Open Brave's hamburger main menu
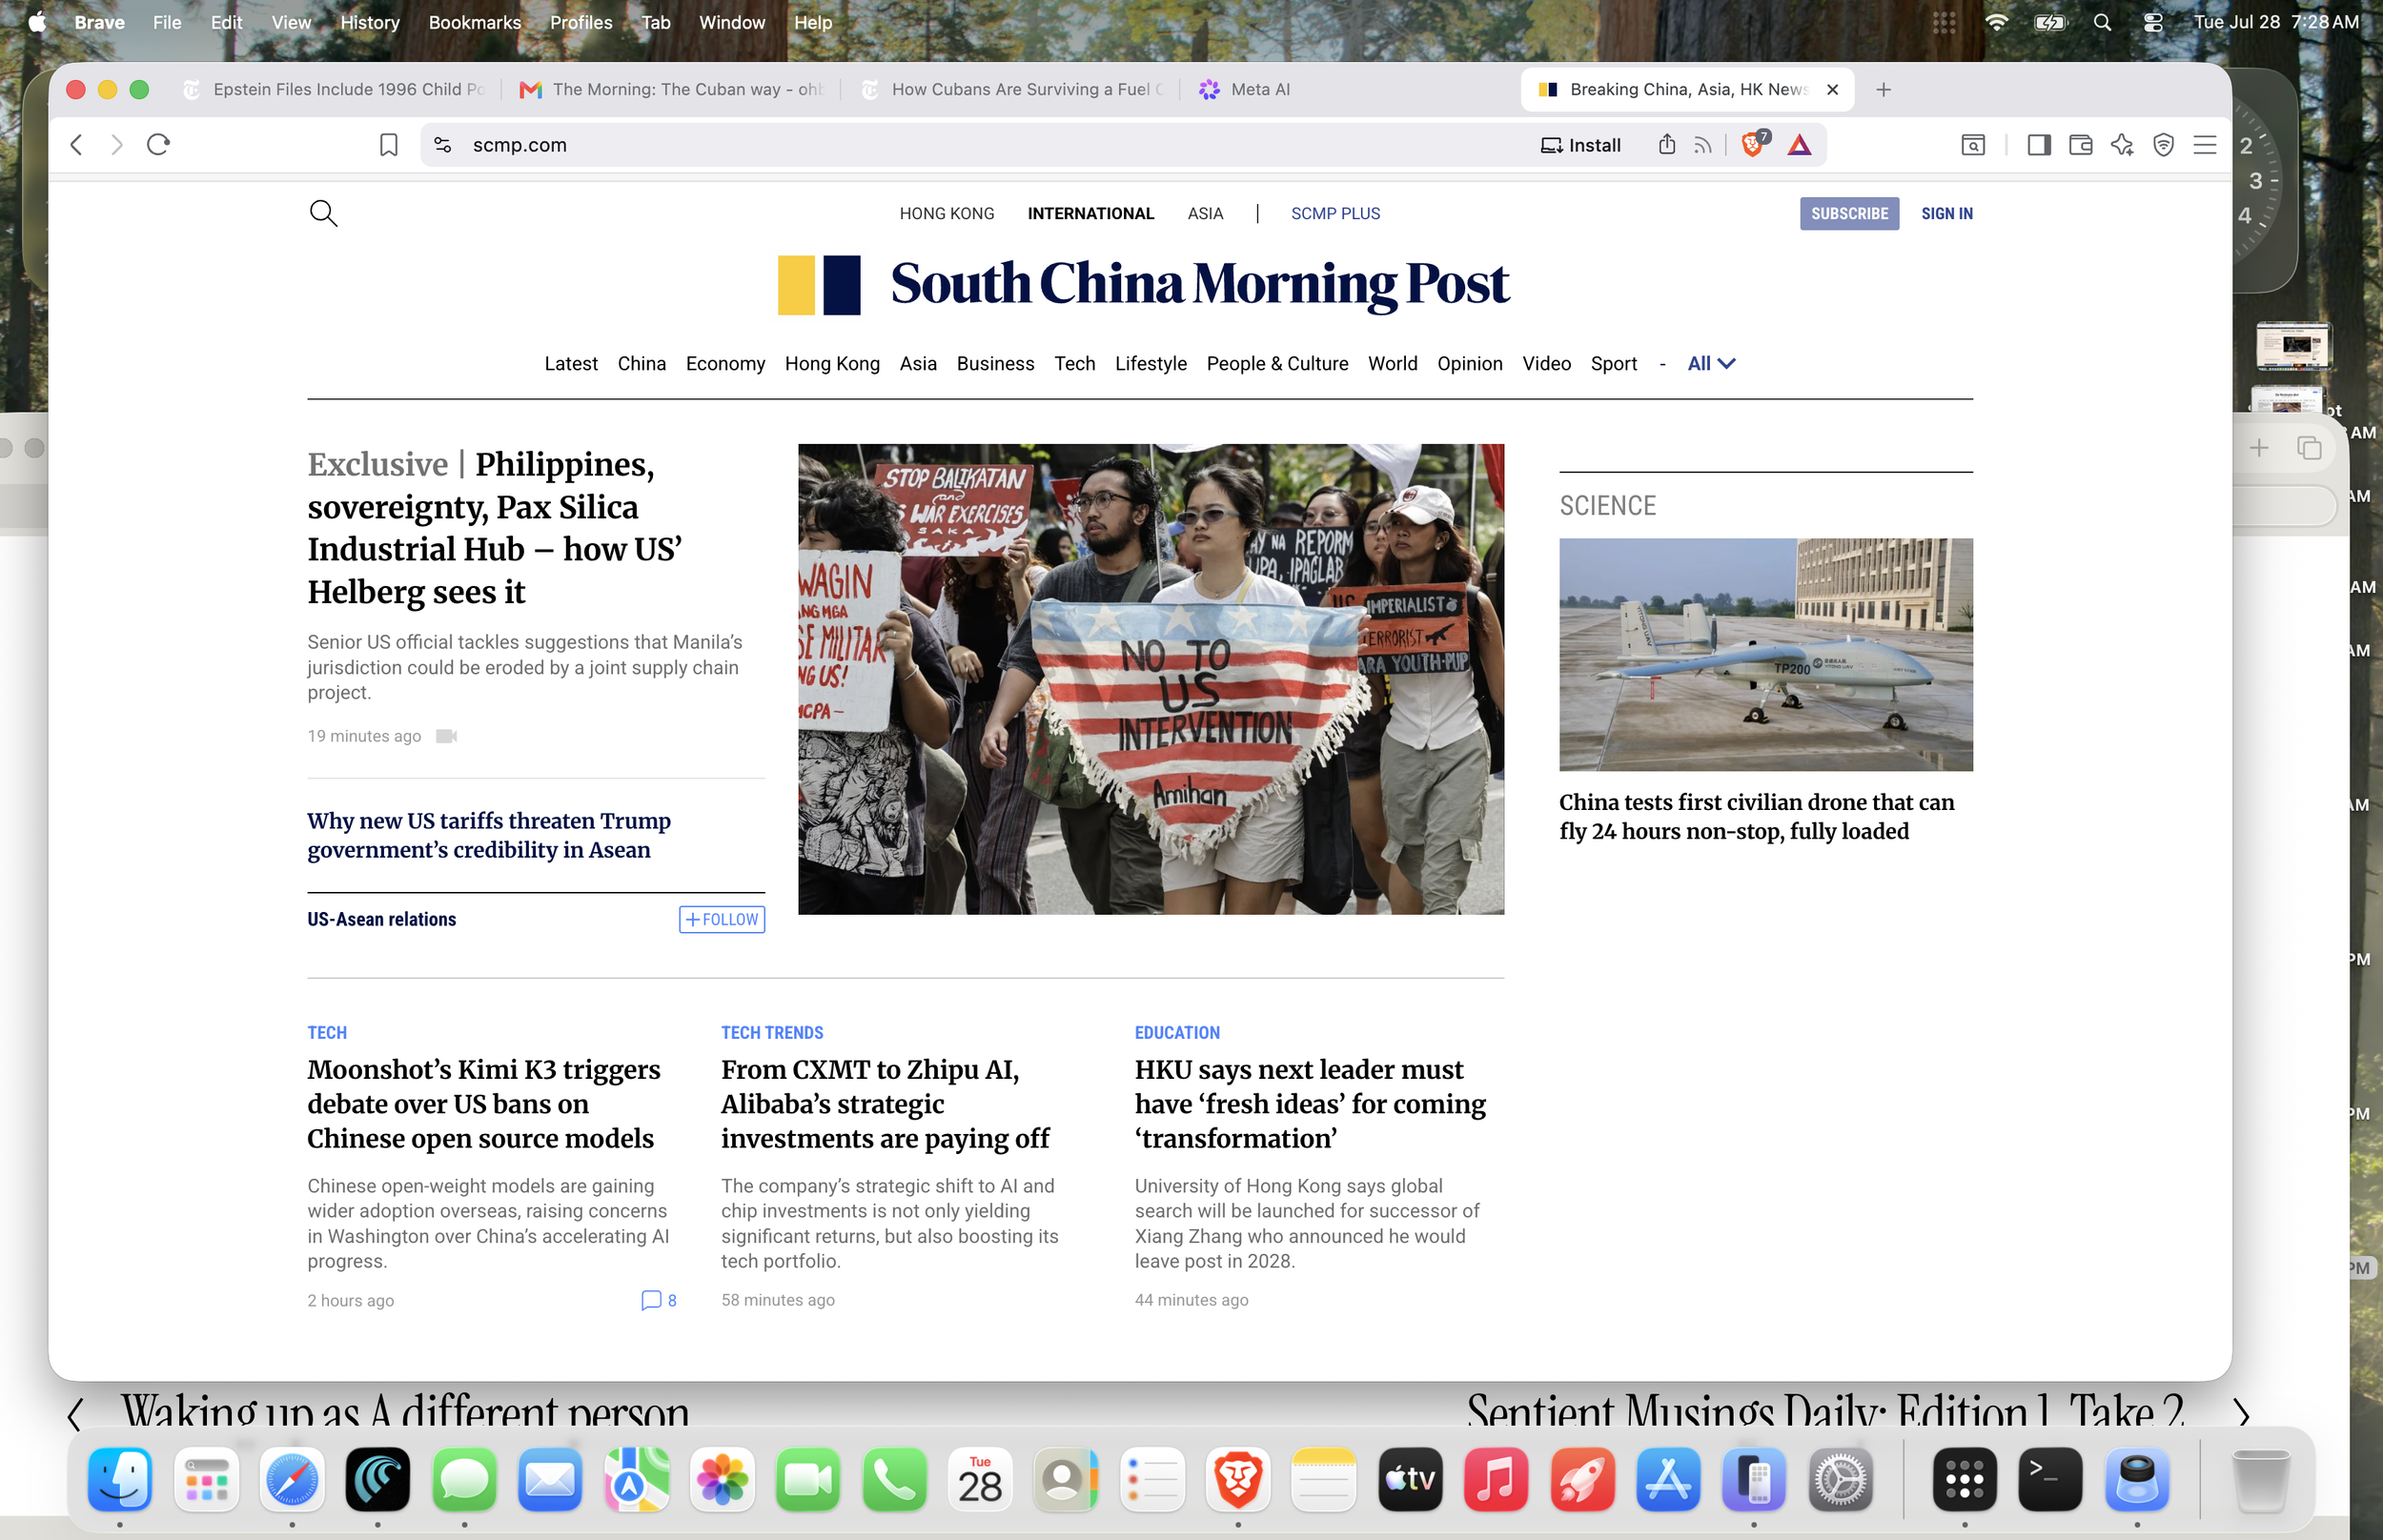 [x=2205, y=145]
